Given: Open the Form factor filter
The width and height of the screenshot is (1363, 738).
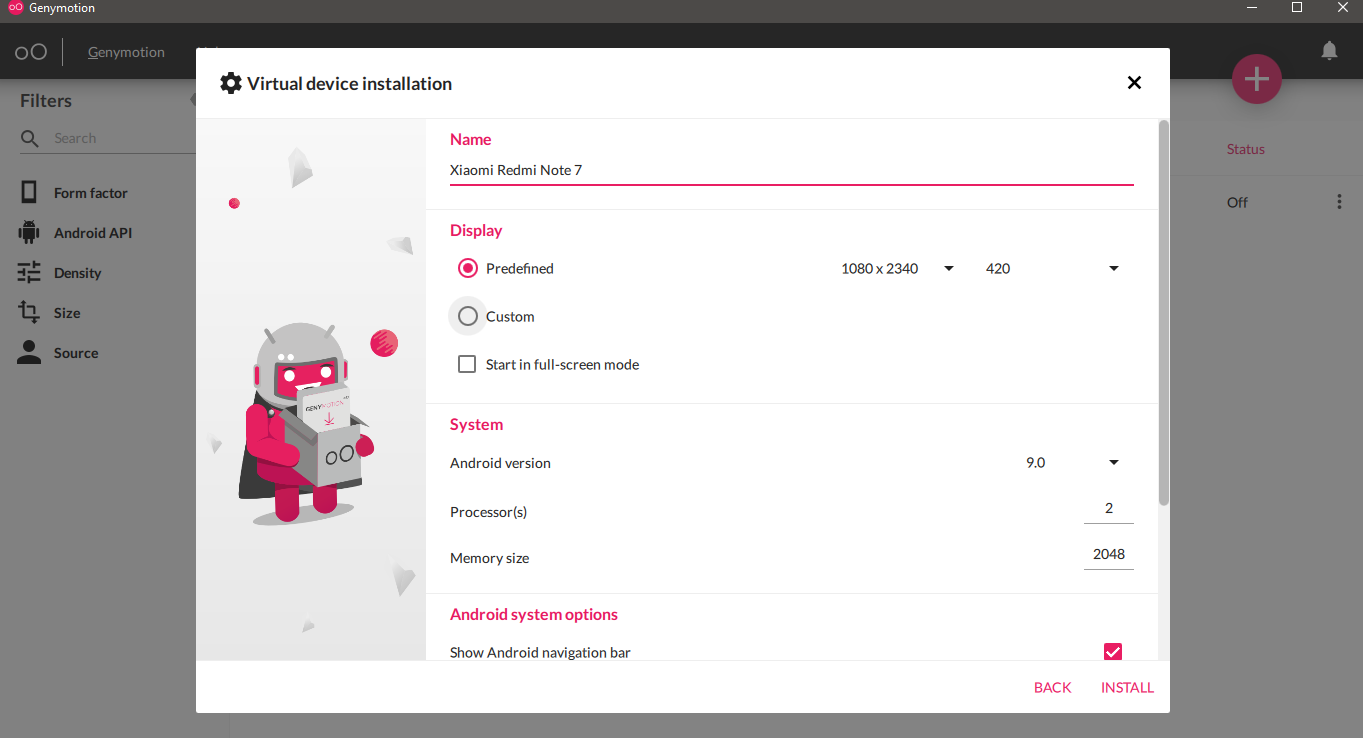Looking at the screenshot, I should [x=90, y=193].
